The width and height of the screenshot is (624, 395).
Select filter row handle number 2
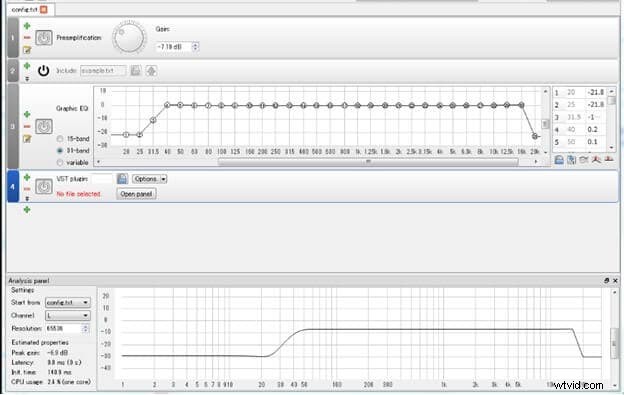[x=13, y=71]
